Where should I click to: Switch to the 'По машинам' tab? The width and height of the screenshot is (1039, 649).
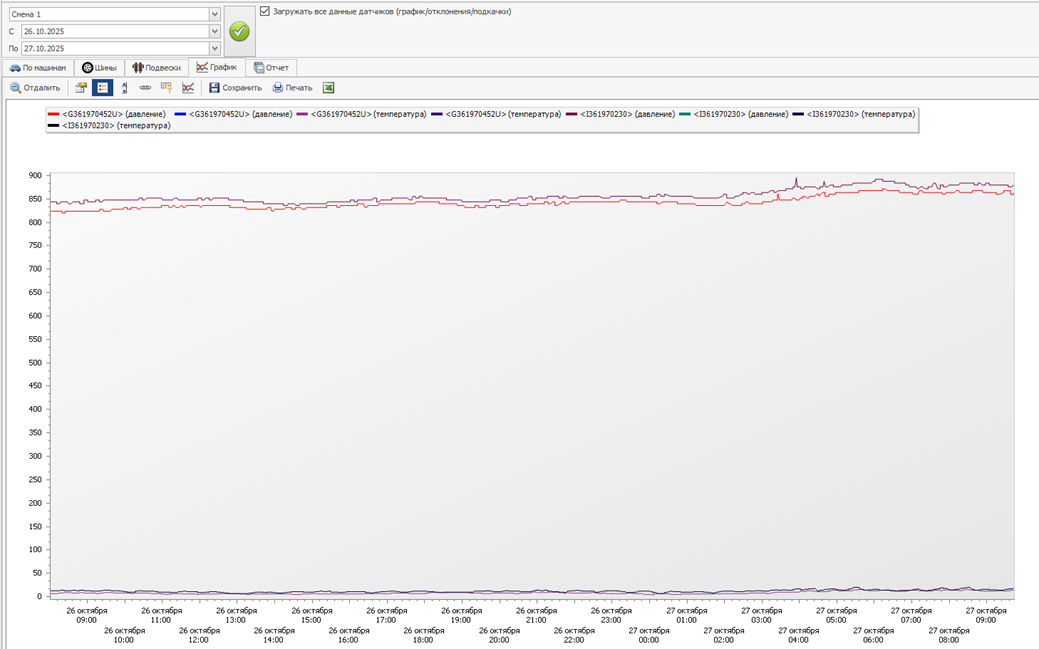pos(38,68)
